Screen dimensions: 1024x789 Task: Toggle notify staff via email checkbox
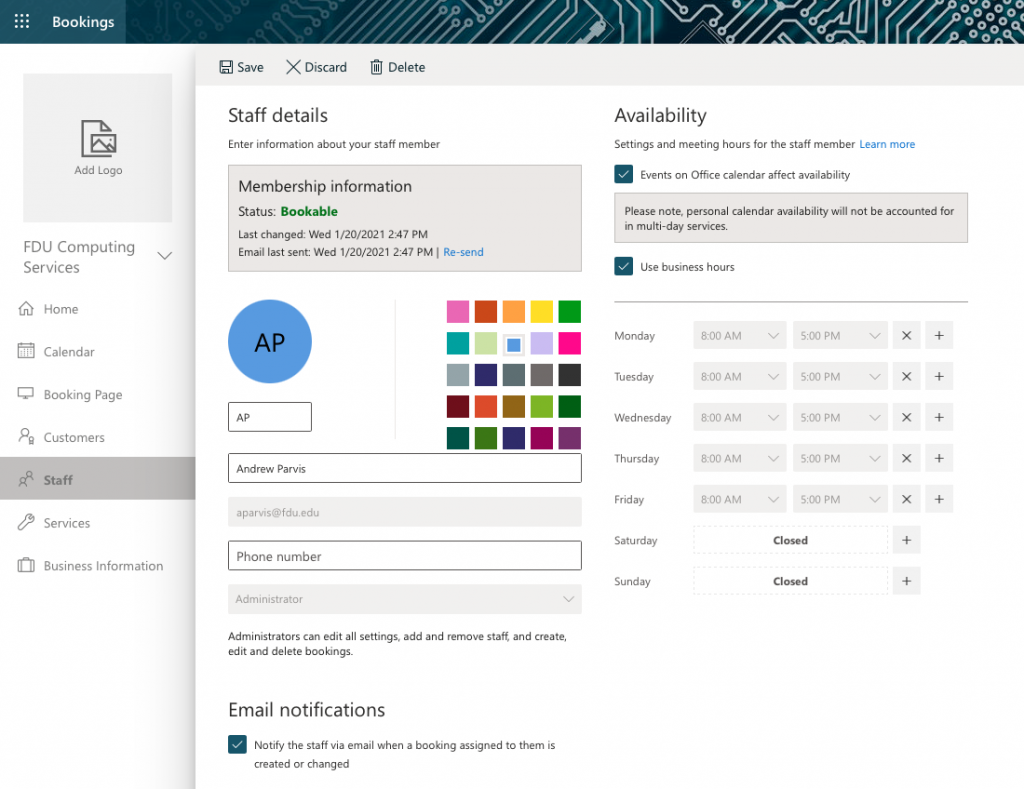(237, 745)
